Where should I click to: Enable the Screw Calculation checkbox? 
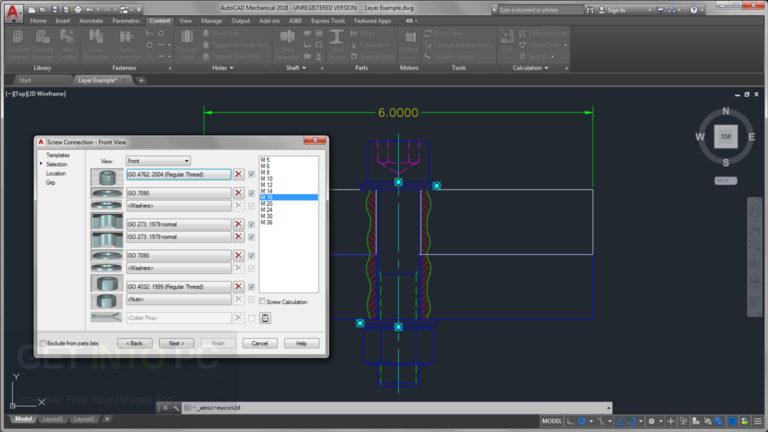[263, 301]
